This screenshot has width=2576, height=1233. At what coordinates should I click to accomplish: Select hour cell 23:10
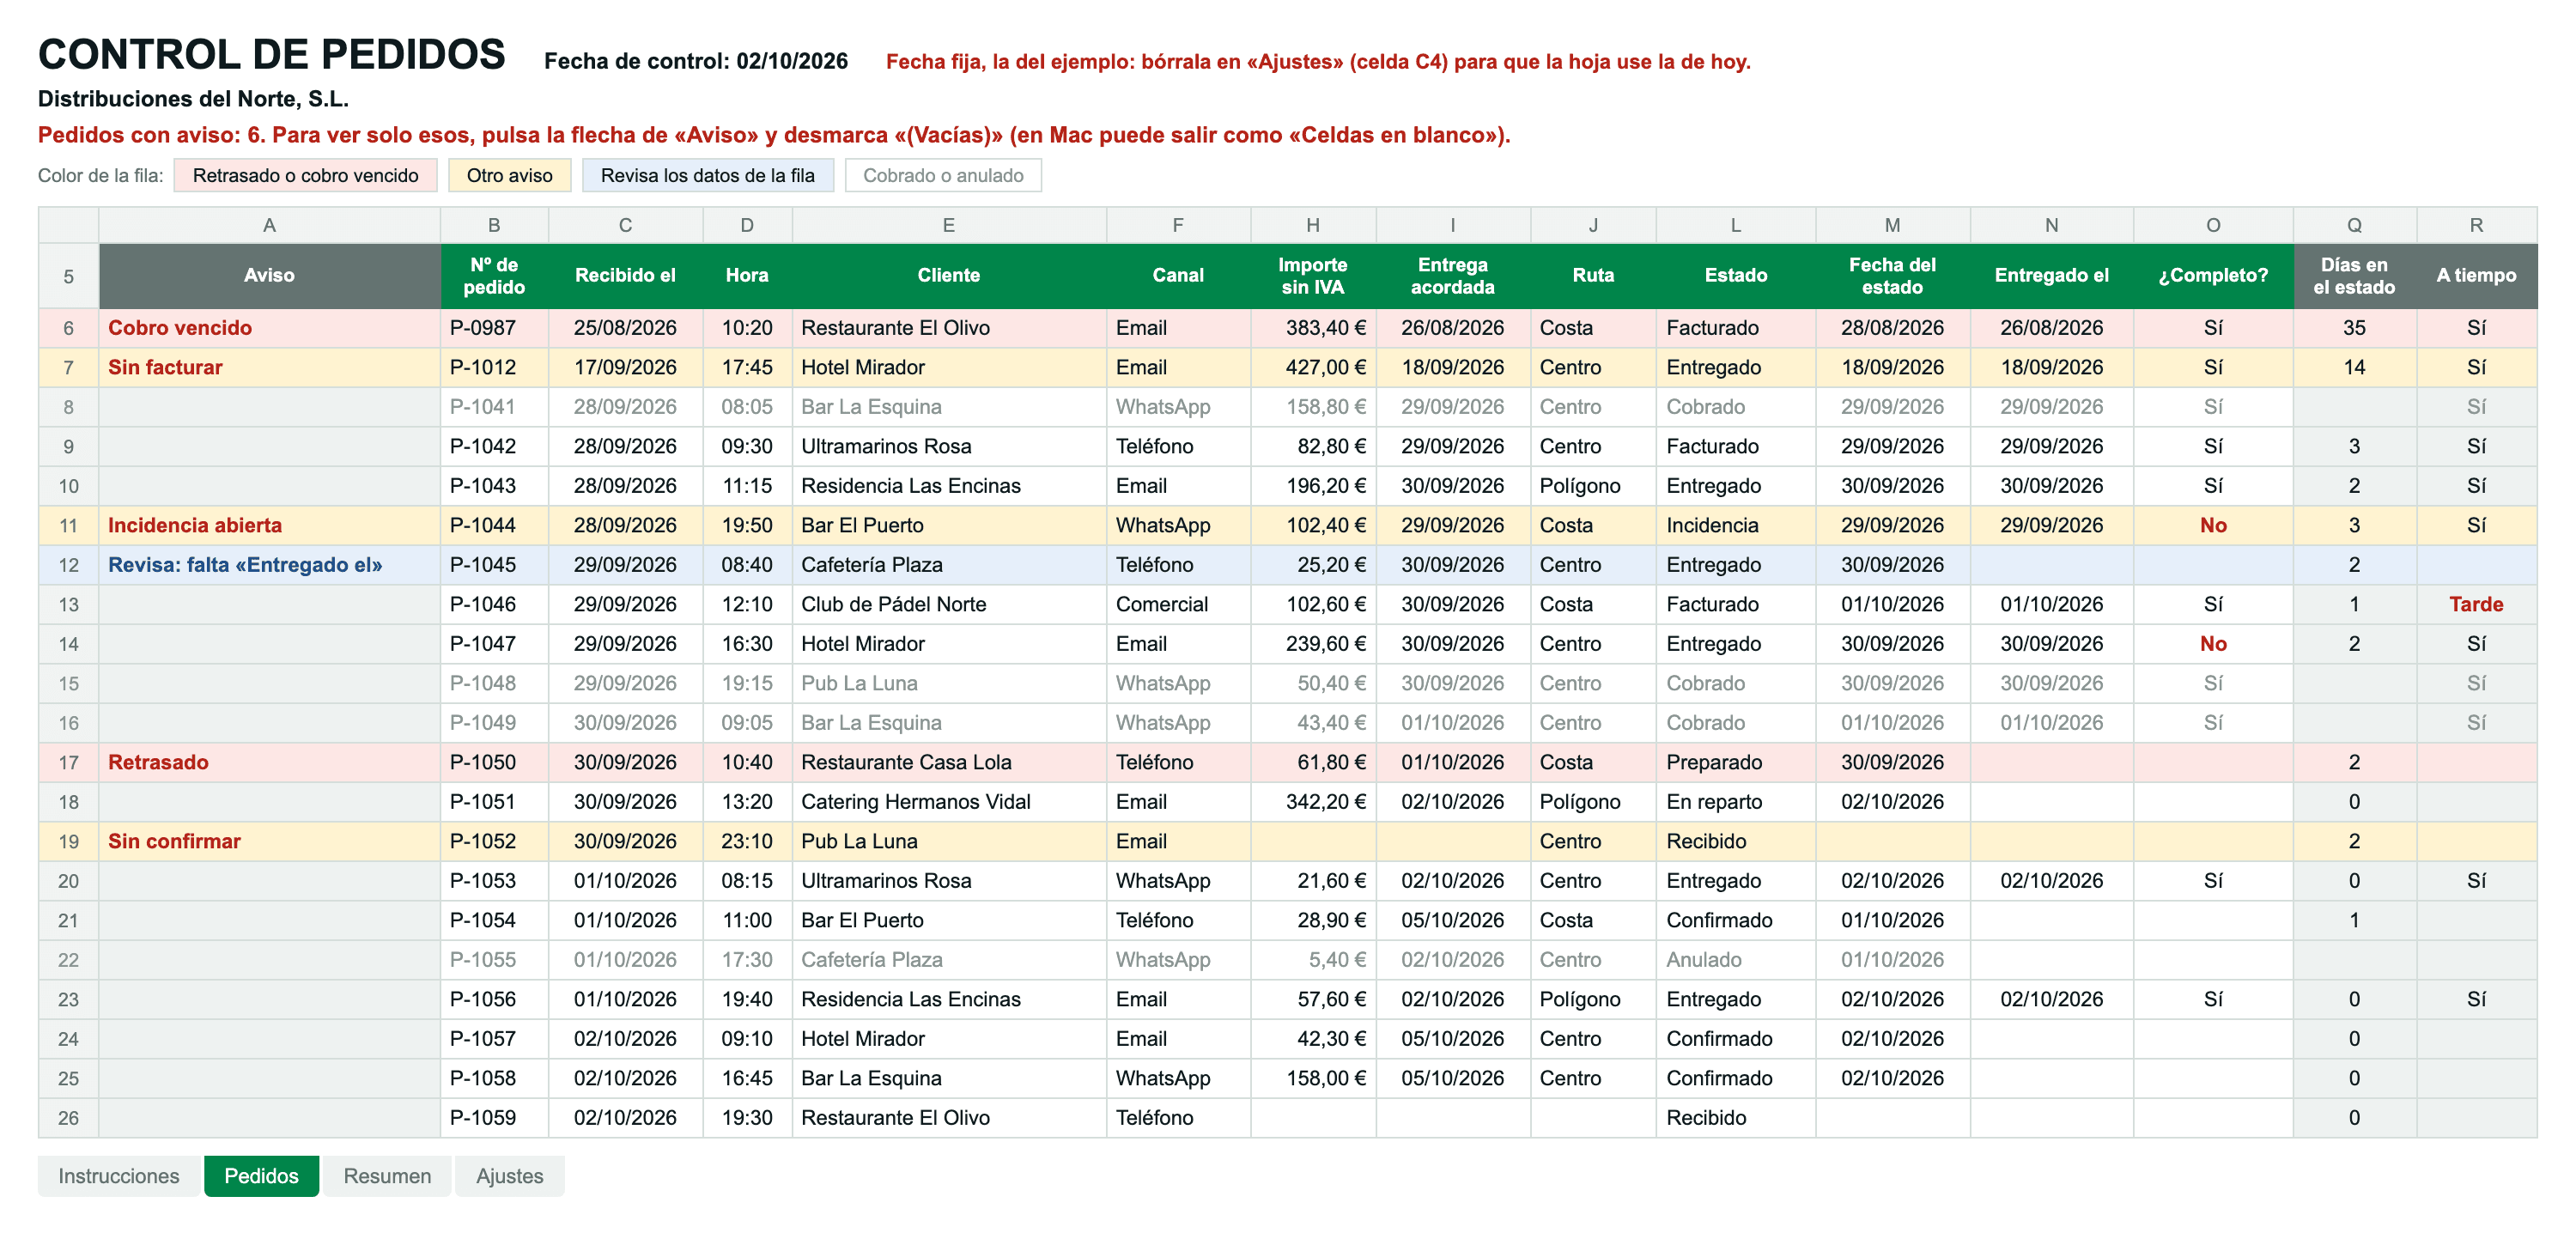747,841
